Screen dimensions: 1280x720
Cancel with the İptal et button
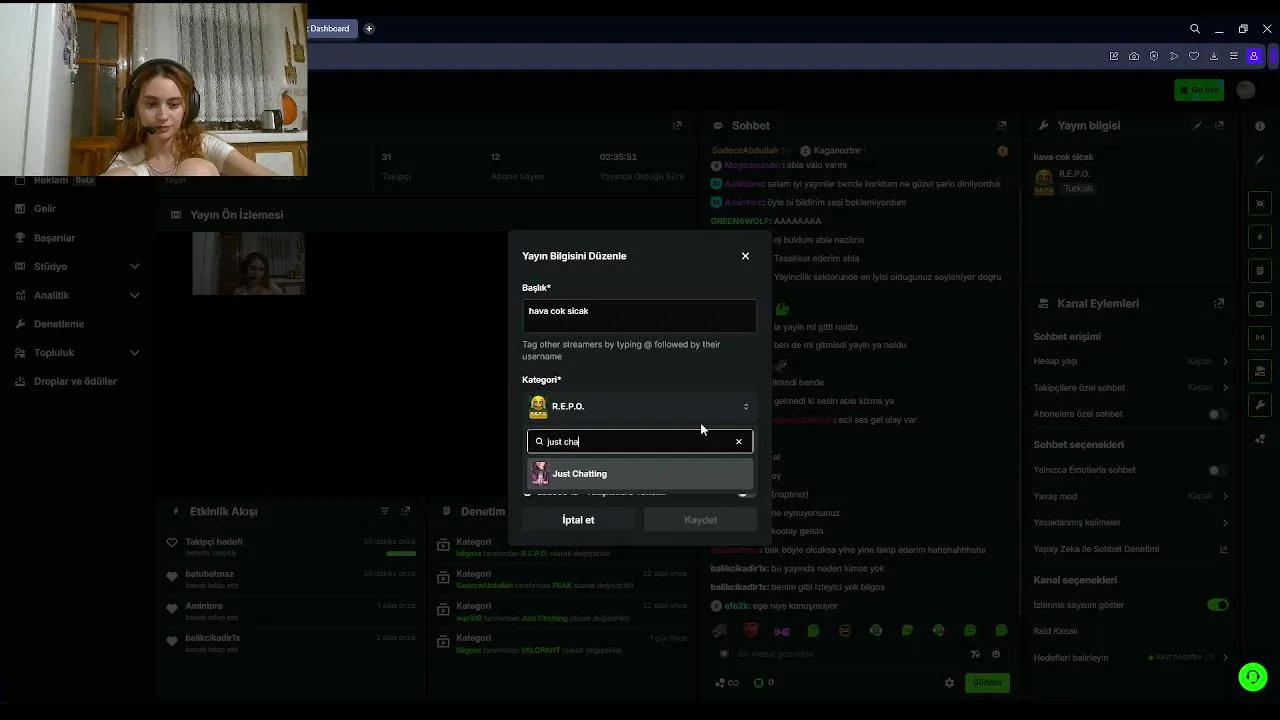[578, 520]
